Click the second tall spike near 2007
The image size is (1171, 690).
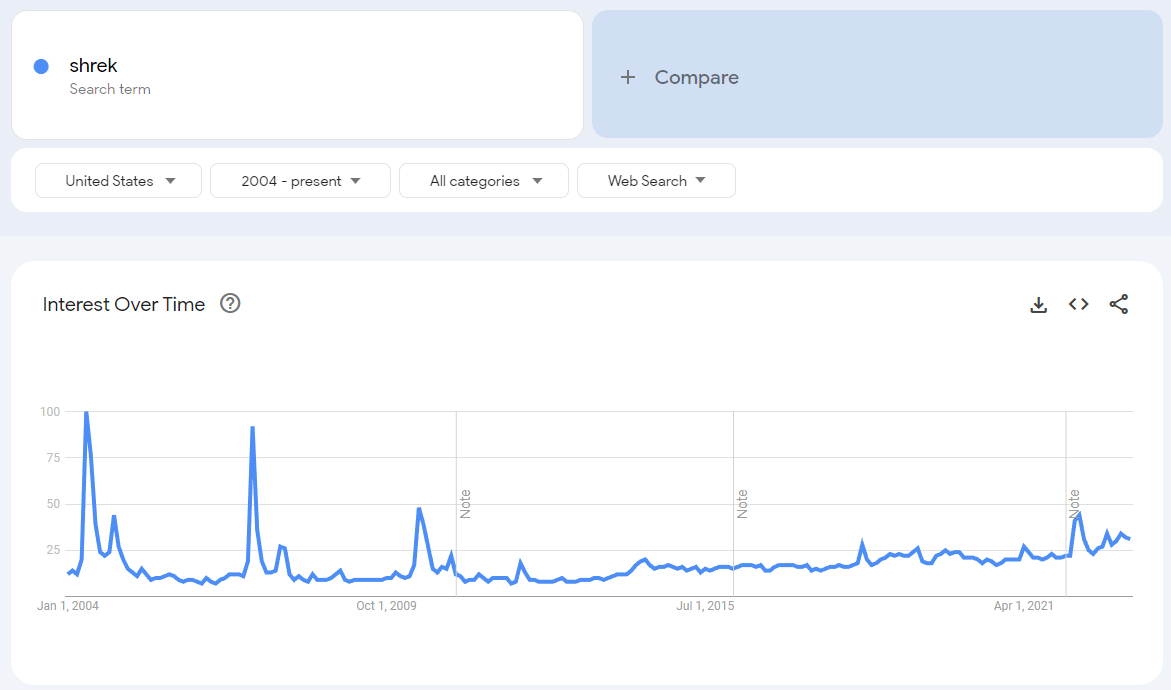coord(253,427)
